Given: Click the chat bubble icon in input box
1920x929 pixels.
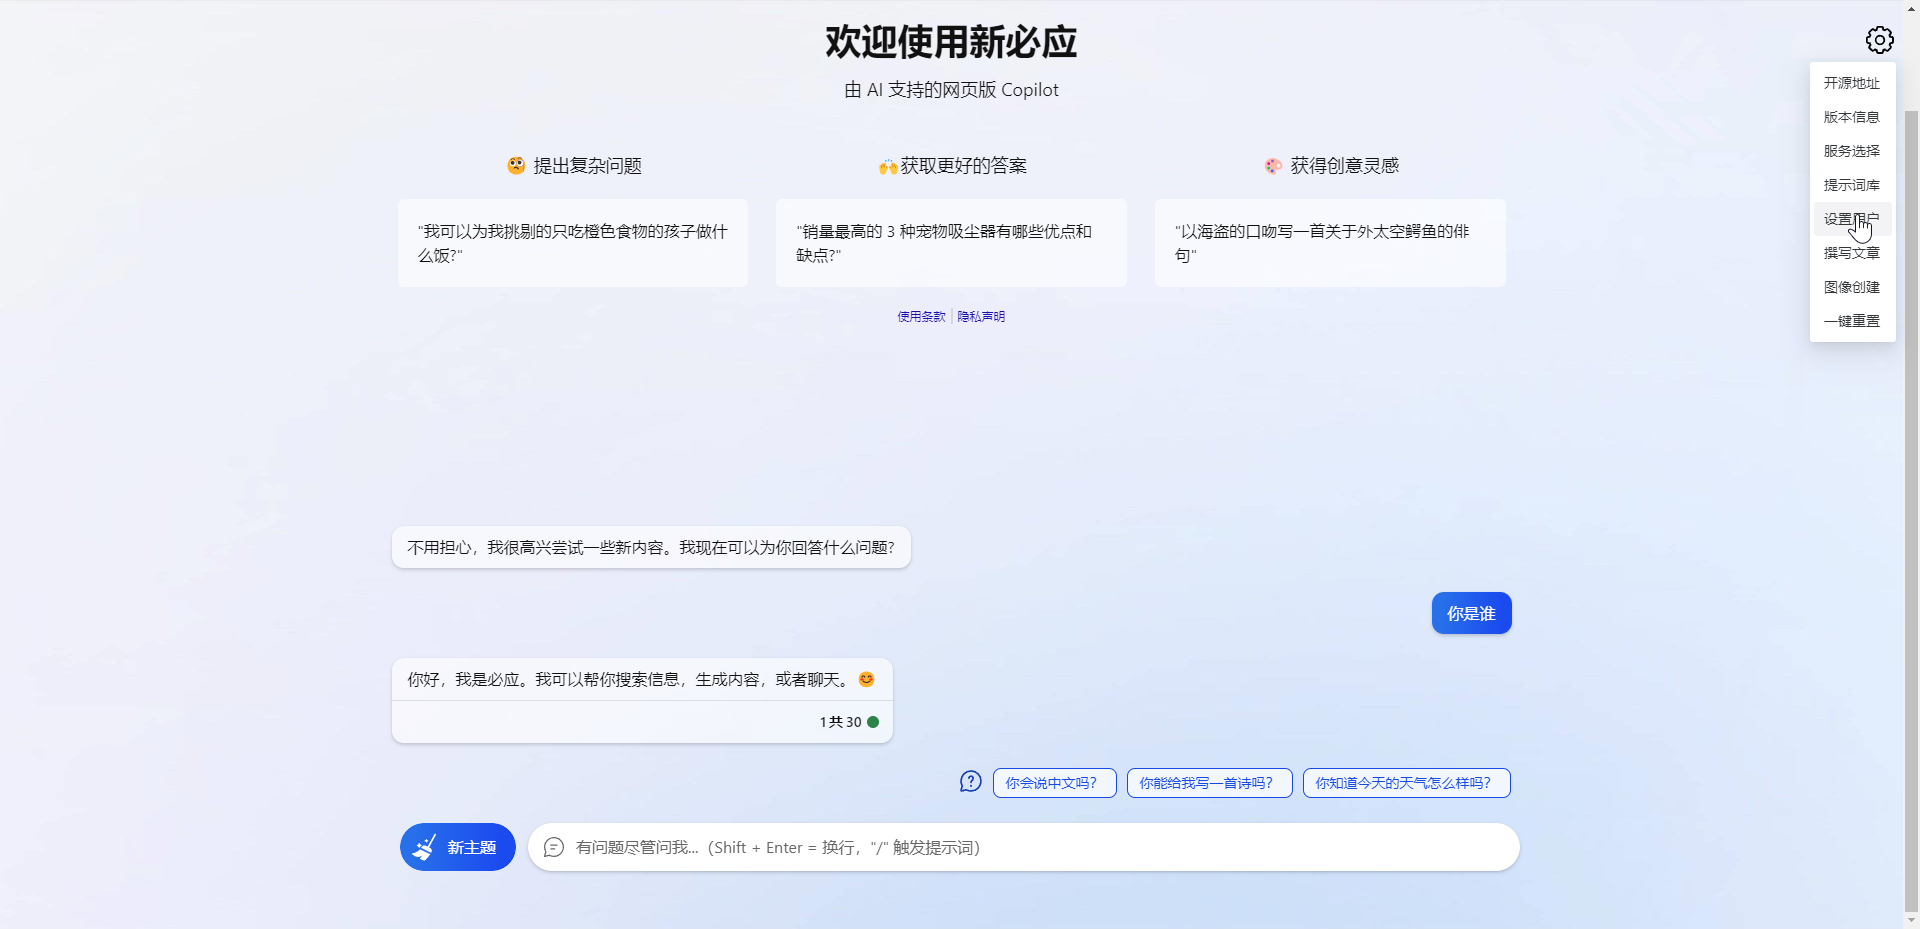Looking at the screenshot, I should click(x=553, y=847).
